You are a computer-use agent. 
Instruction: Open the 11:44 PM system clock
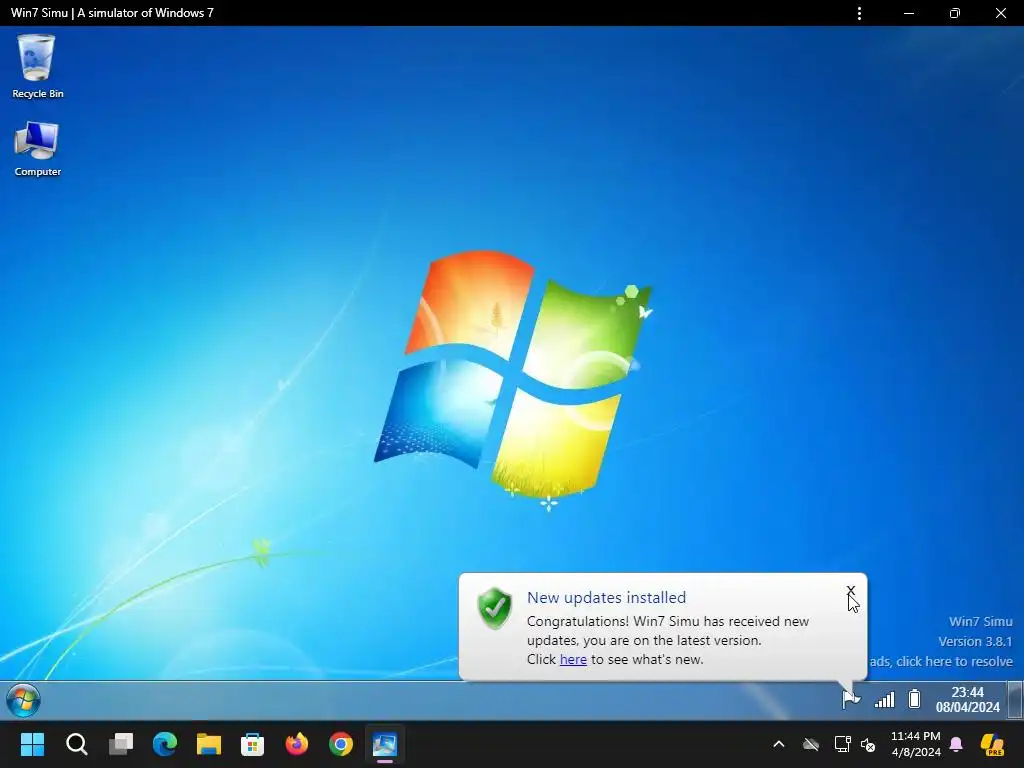pos(916,744)
